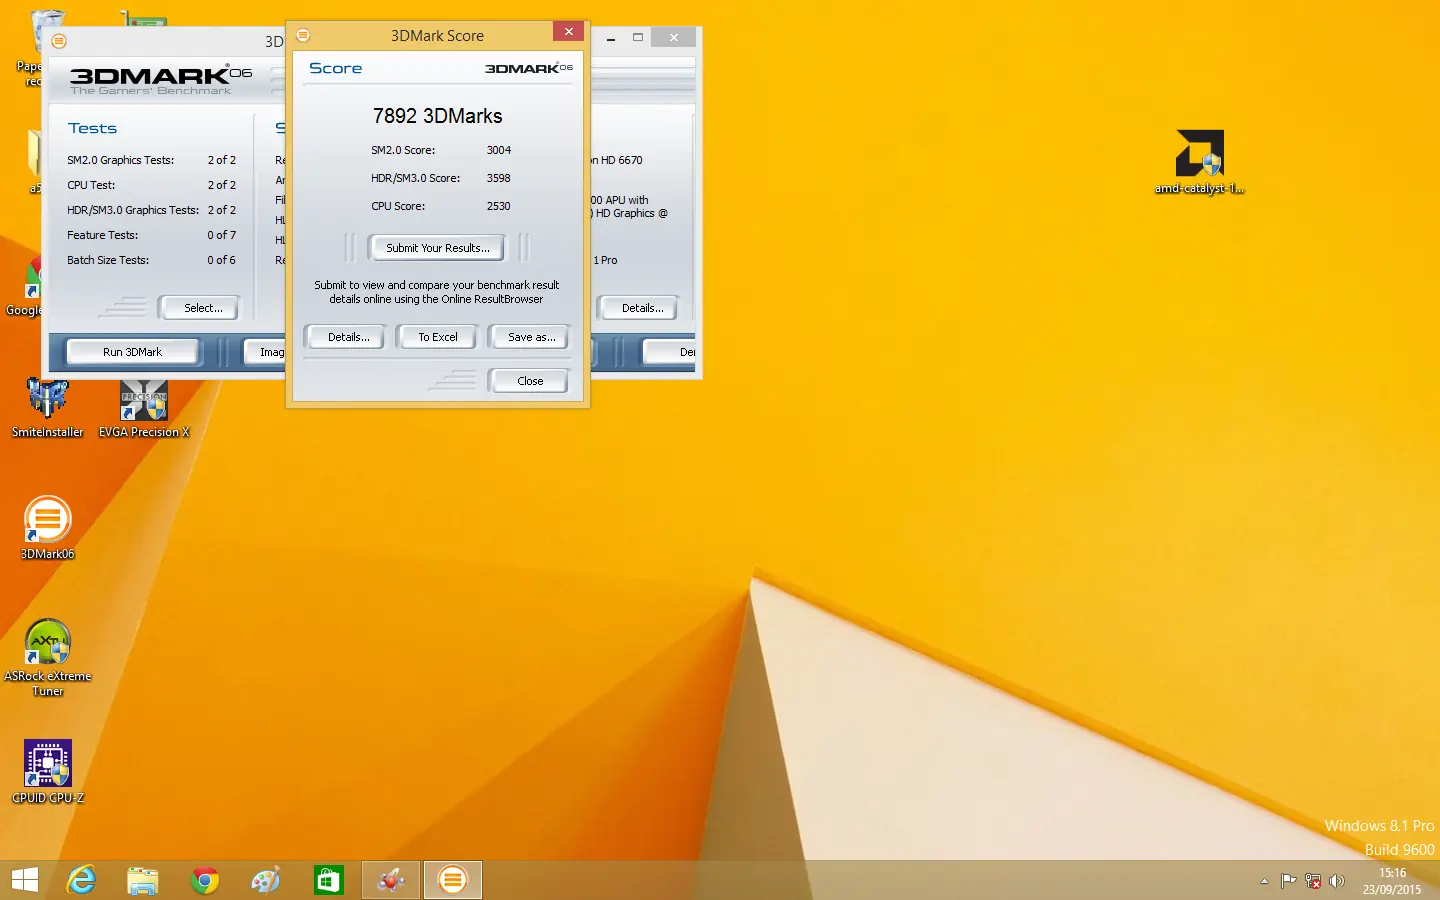1440x900 pixels.
Task: Click the 3DMark06 main window title icon
Action: coord(59,41)
